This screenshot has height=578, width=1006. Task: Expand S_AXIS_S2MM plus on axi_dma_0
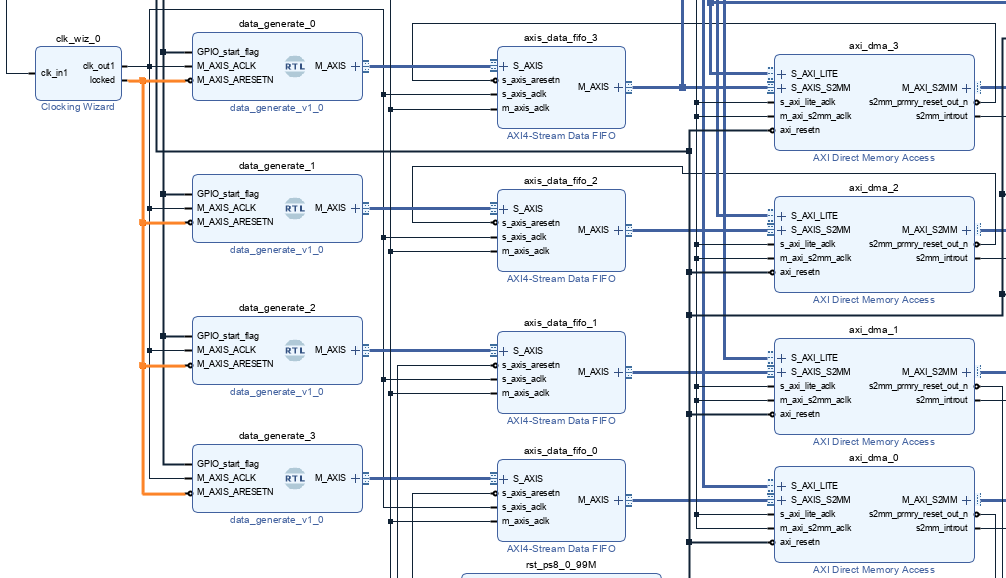pyautogui.click(x=781, y=500)
